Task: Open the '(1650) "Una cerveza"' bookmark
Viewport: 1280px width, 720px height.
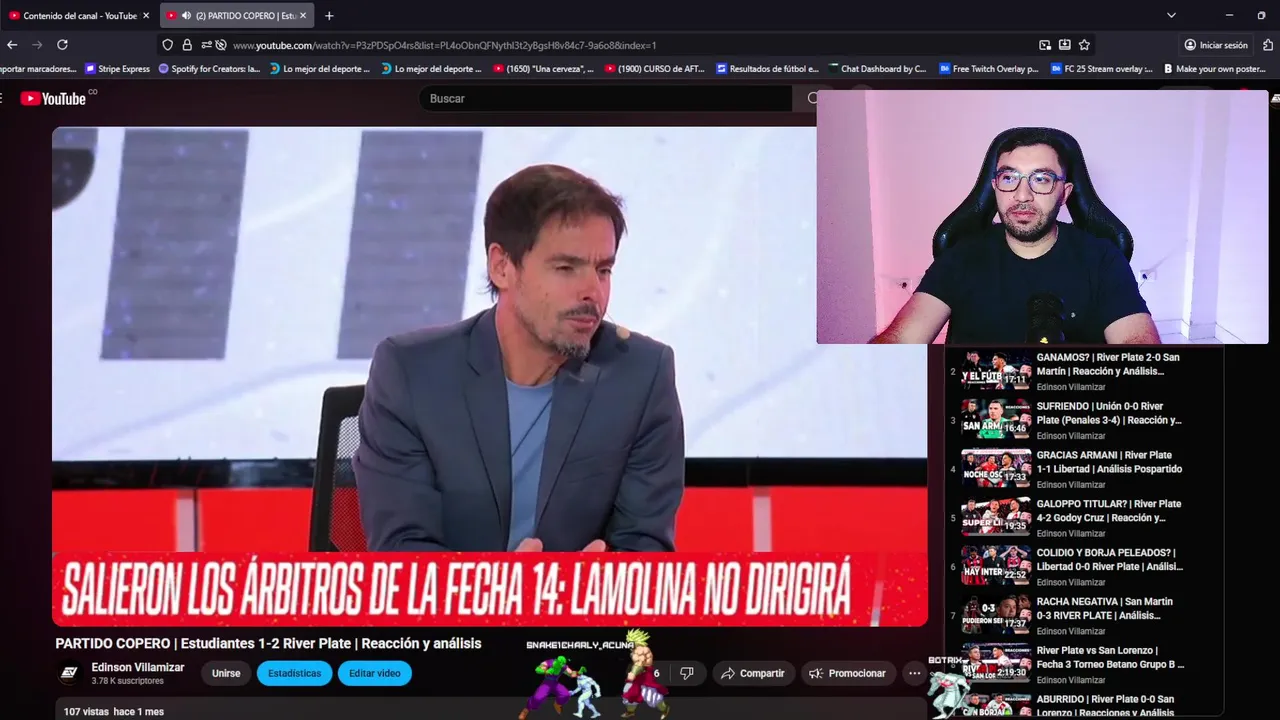Action: (x=543, y=69)
